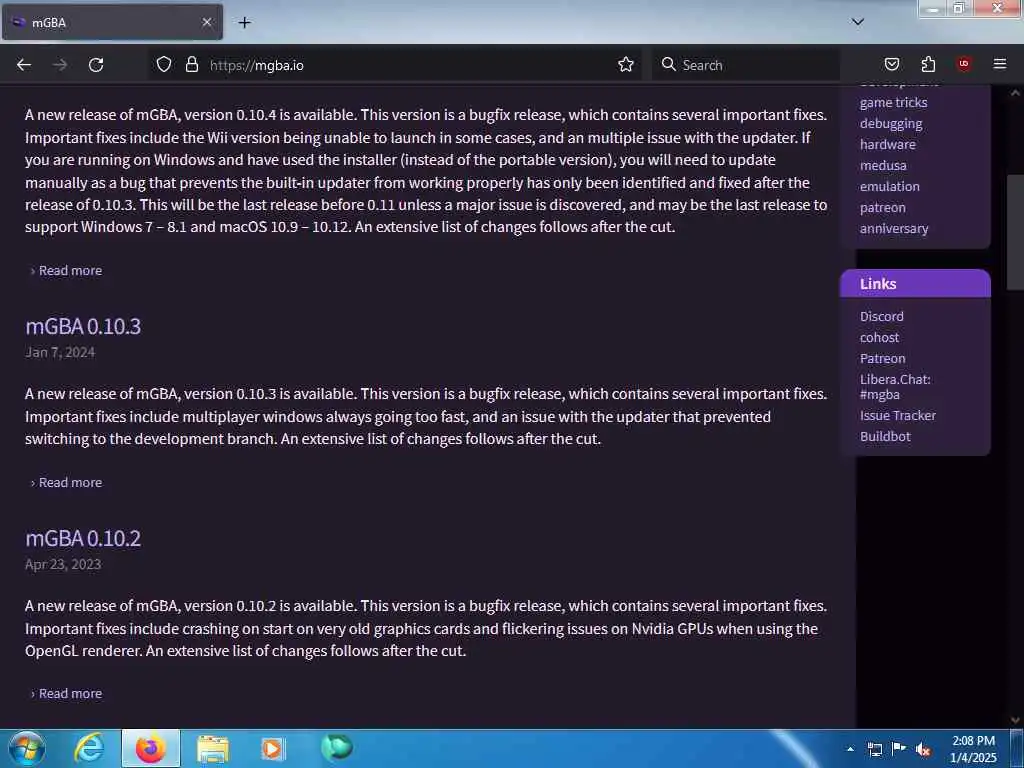Launch Internet Explorer from taskbar
This screenshot has height=768, width=1024.
coord(89,748)
